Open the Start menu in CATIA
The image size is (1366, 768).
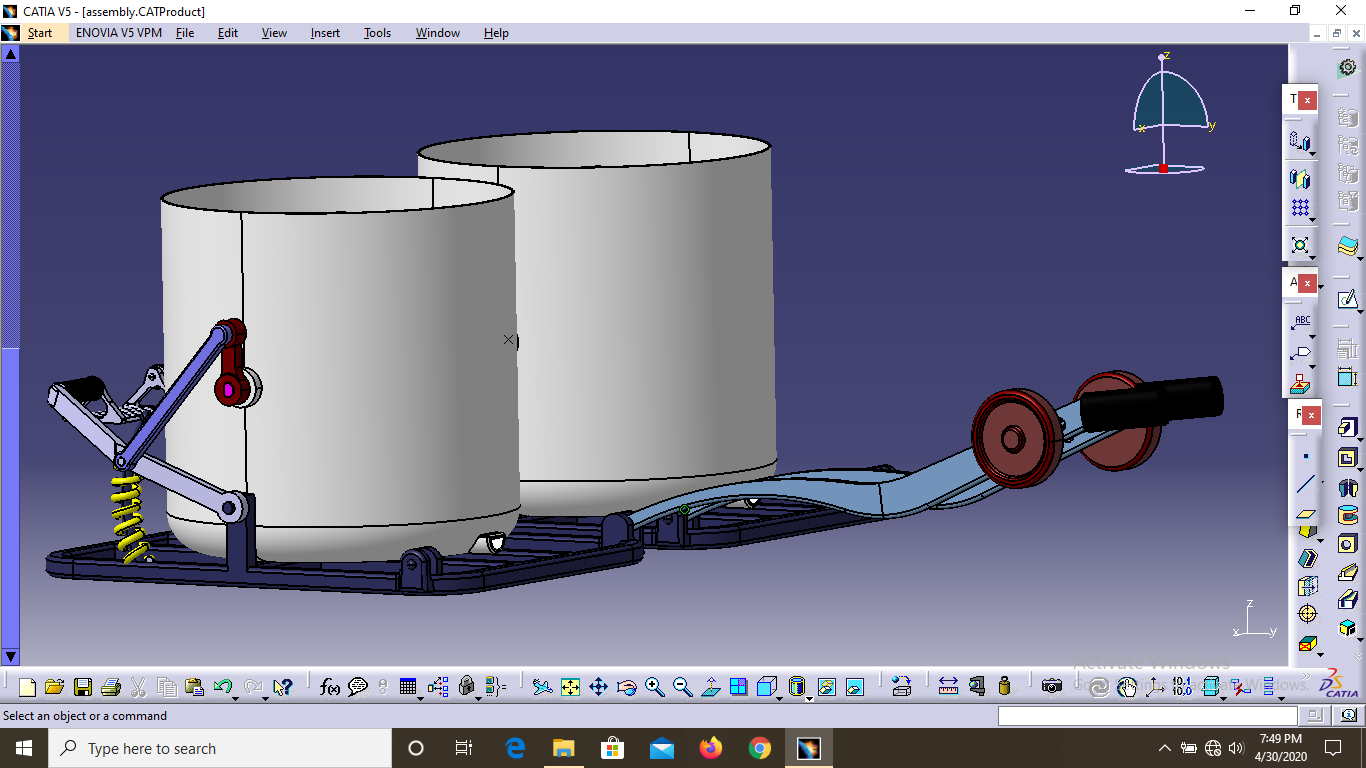40,33
